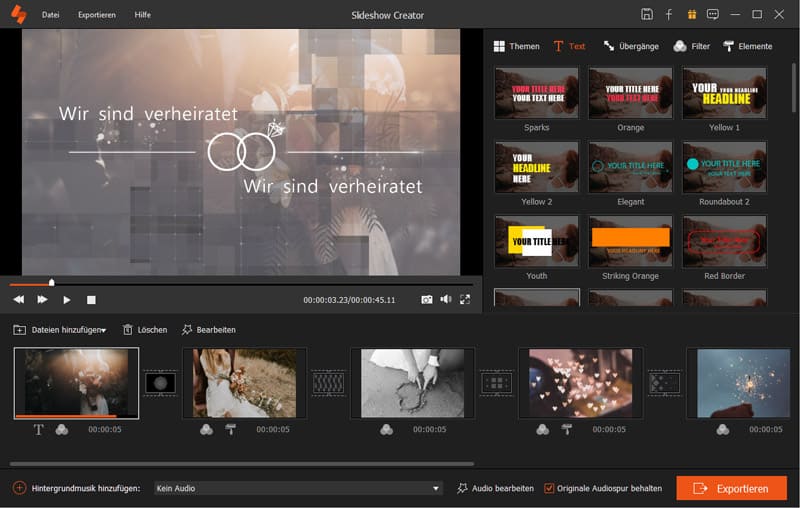Take a snapshot with camera icon
The height and width of the screenshot is (508, 800).
[427, 299]
